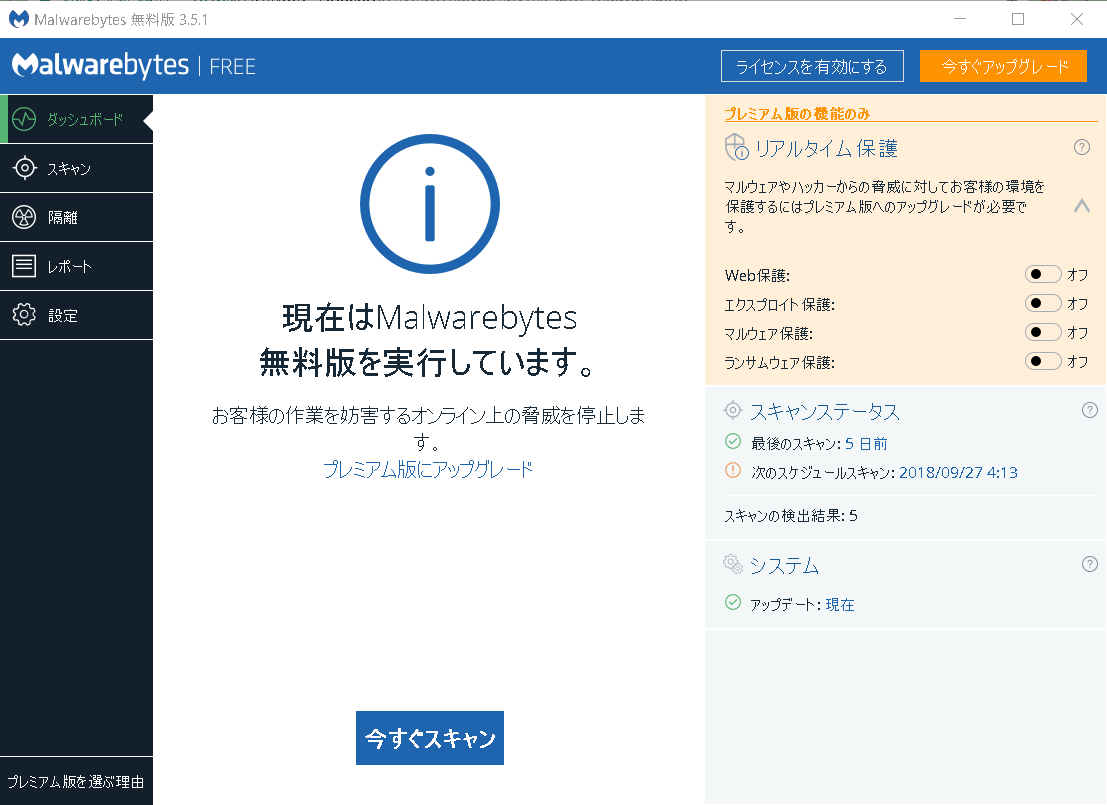Click プレミアム版にアップグレード link
The width and height of the screenshot is (1107, 805).
click(x=428, y=470)
